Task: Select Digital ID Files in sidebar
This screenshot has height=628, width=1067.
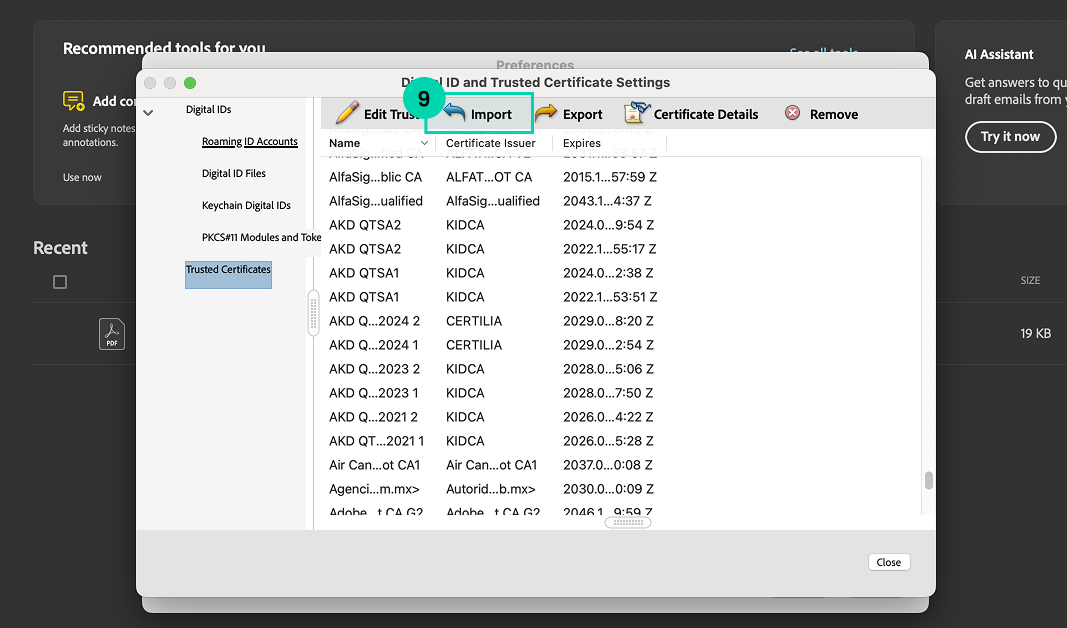Action: 234,173
